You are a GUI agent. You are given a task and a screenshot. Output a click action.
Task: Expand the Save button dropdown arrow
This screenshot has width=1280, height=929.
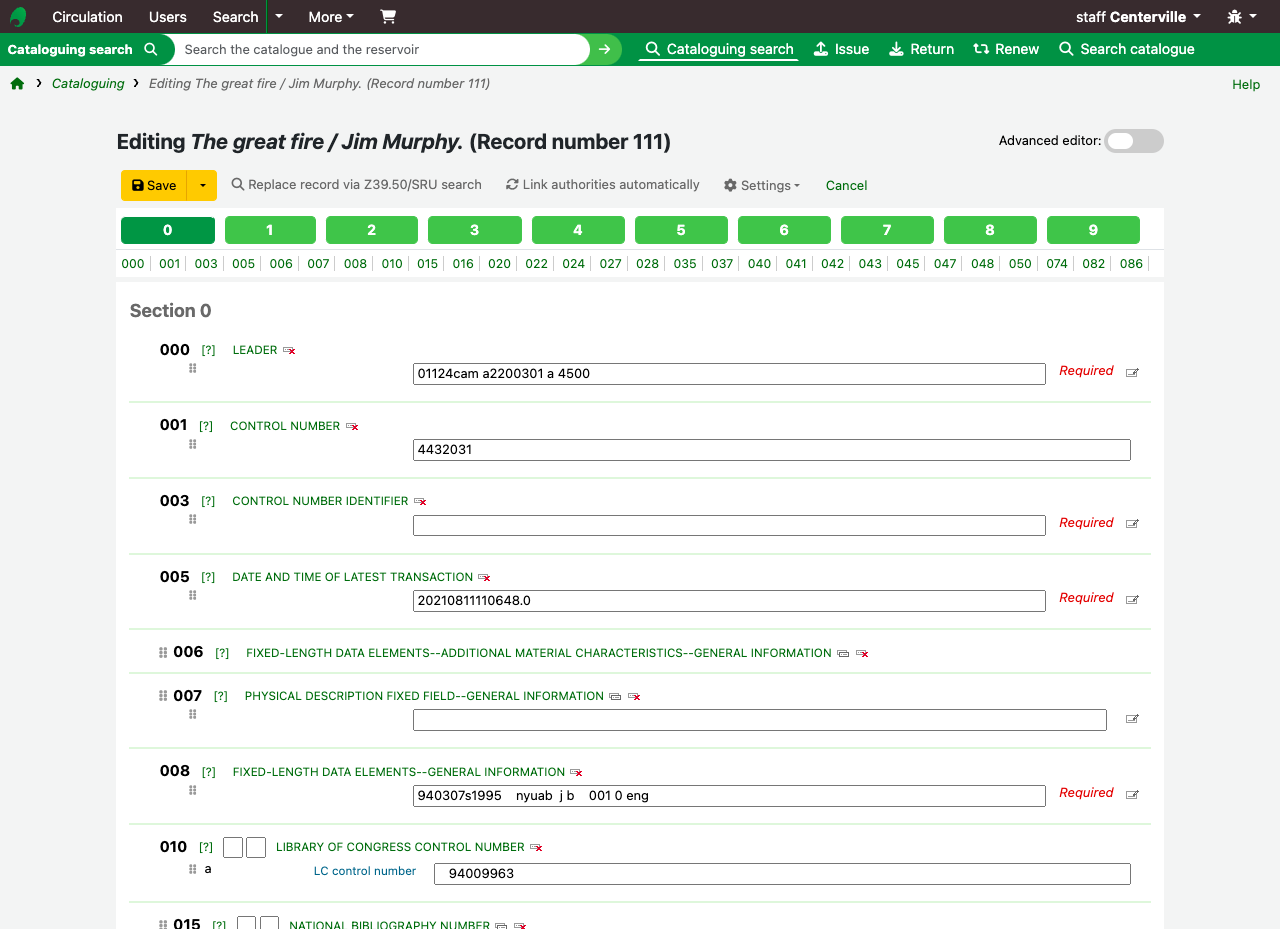tap(202, 185)
